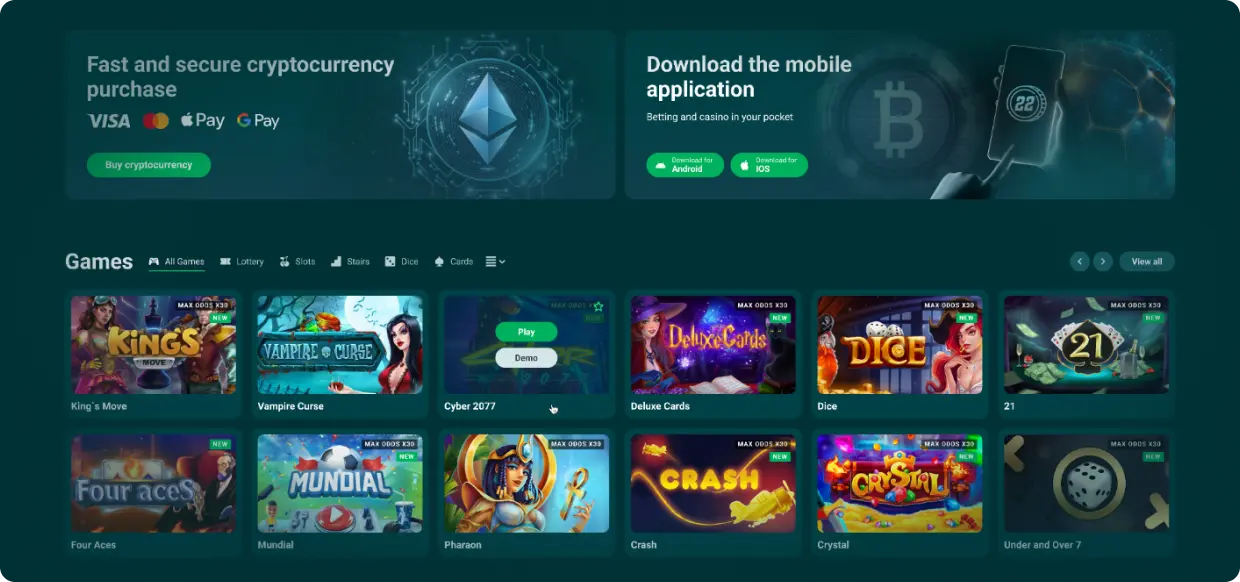The width and height of the screenshot is (1240, 582).
Task: Click the Buy cryptocurrency button
Action: [x=149, y=165]
